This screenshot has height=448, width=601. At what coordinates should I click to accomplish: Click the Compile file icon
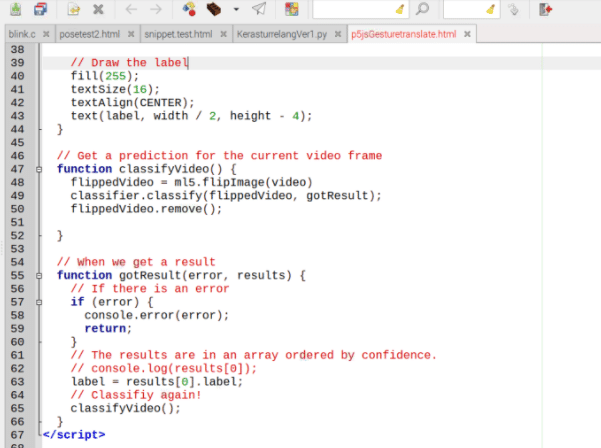(x=190, y=10)
